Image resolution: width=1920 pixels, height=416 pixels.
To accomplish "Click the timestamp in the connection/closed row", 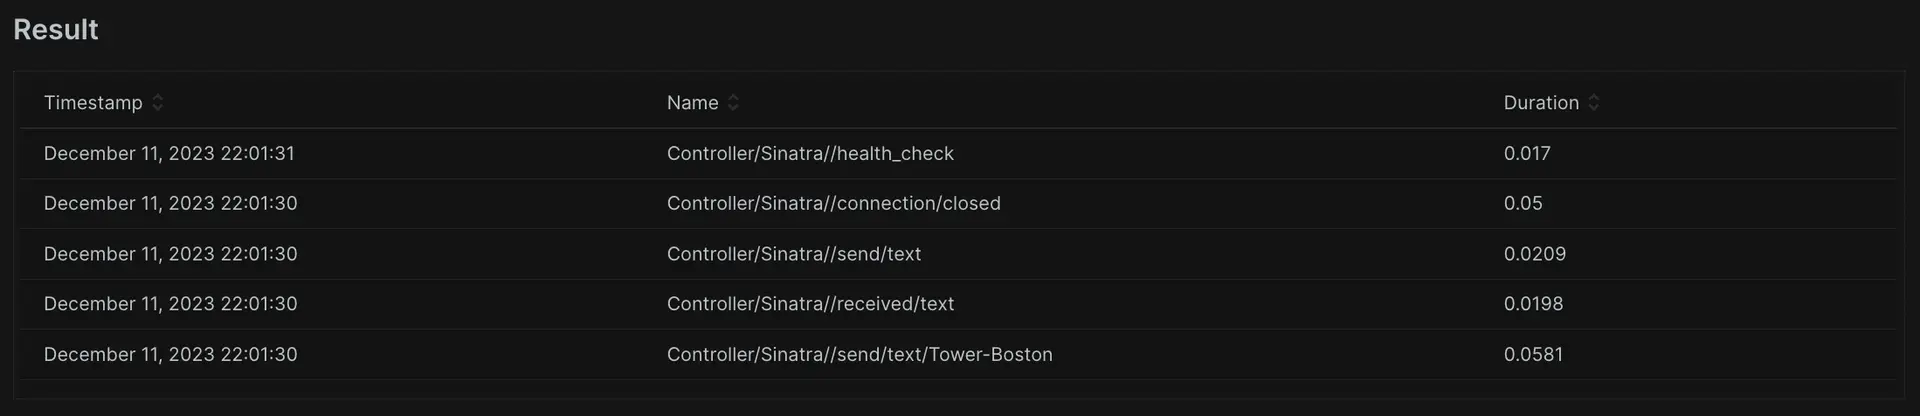I will tap(170, 204).
